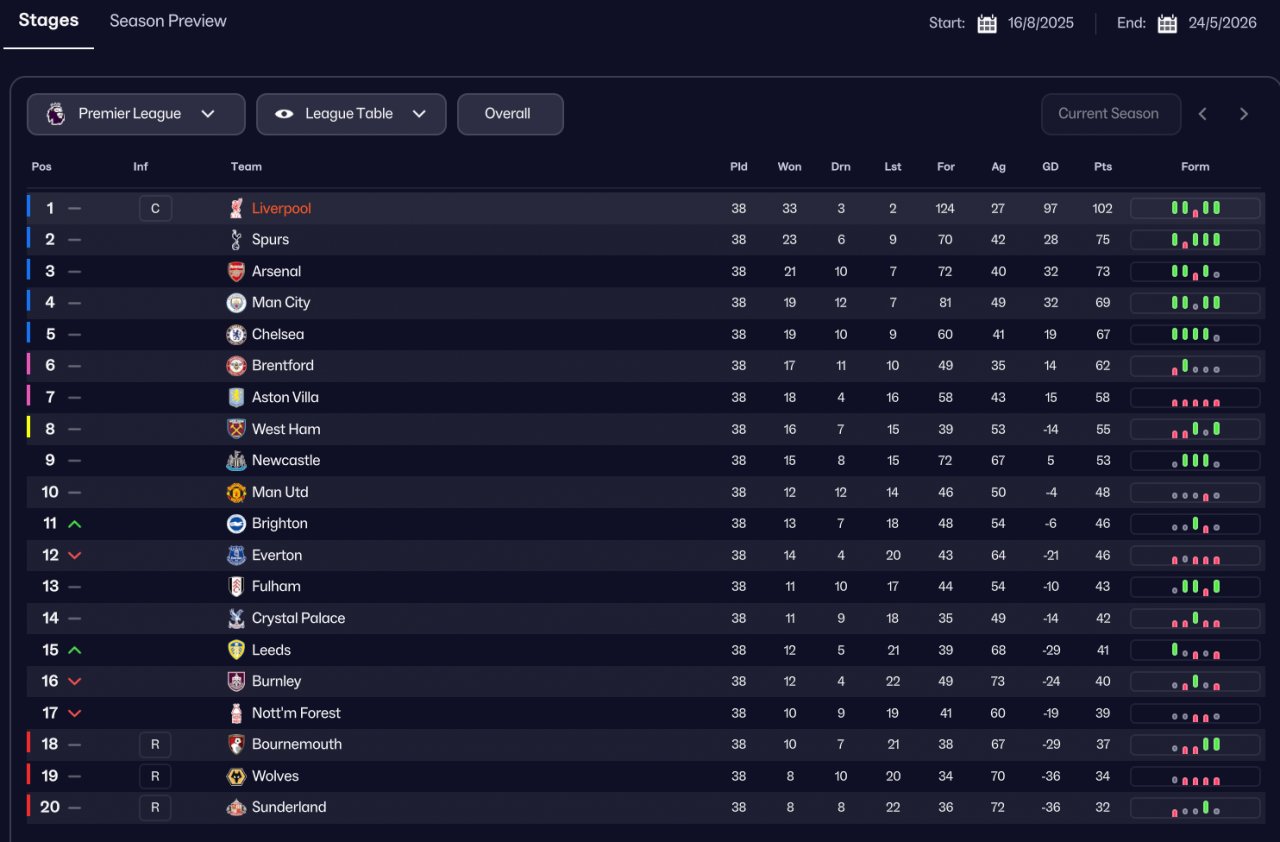Open the Premier League competition dropdown
The image size is (1280, 842).
[x=136, y=114]
